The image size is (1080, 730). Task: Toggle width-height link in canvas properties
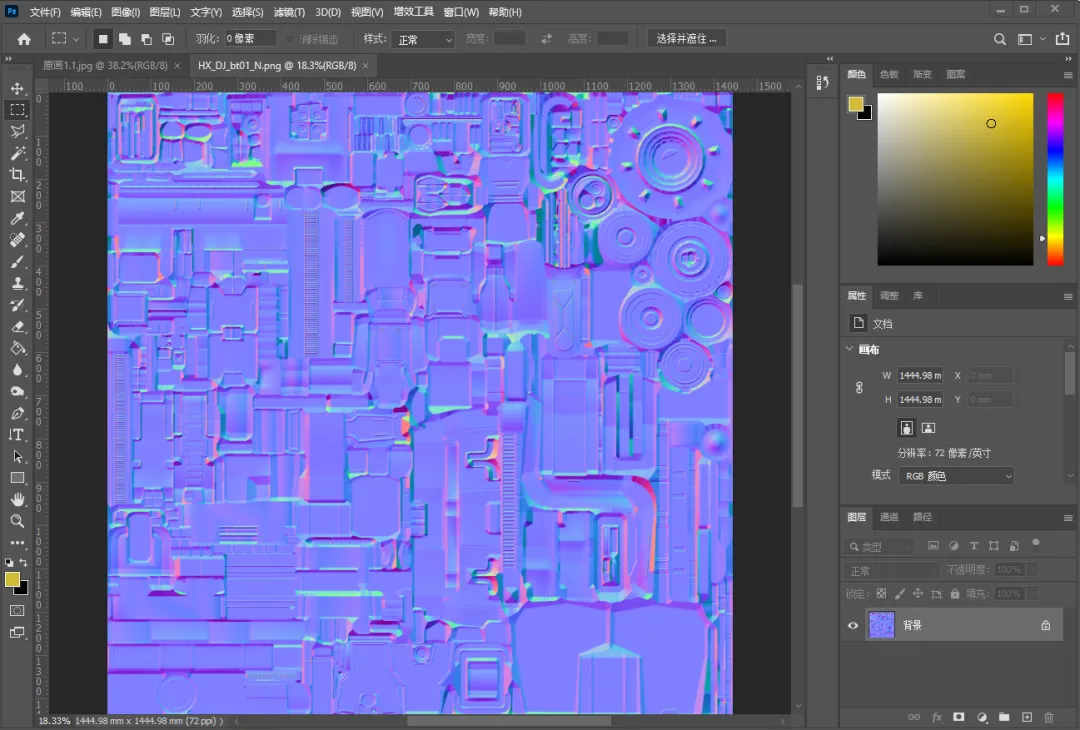pyautogui.click(x=859, y=387)
